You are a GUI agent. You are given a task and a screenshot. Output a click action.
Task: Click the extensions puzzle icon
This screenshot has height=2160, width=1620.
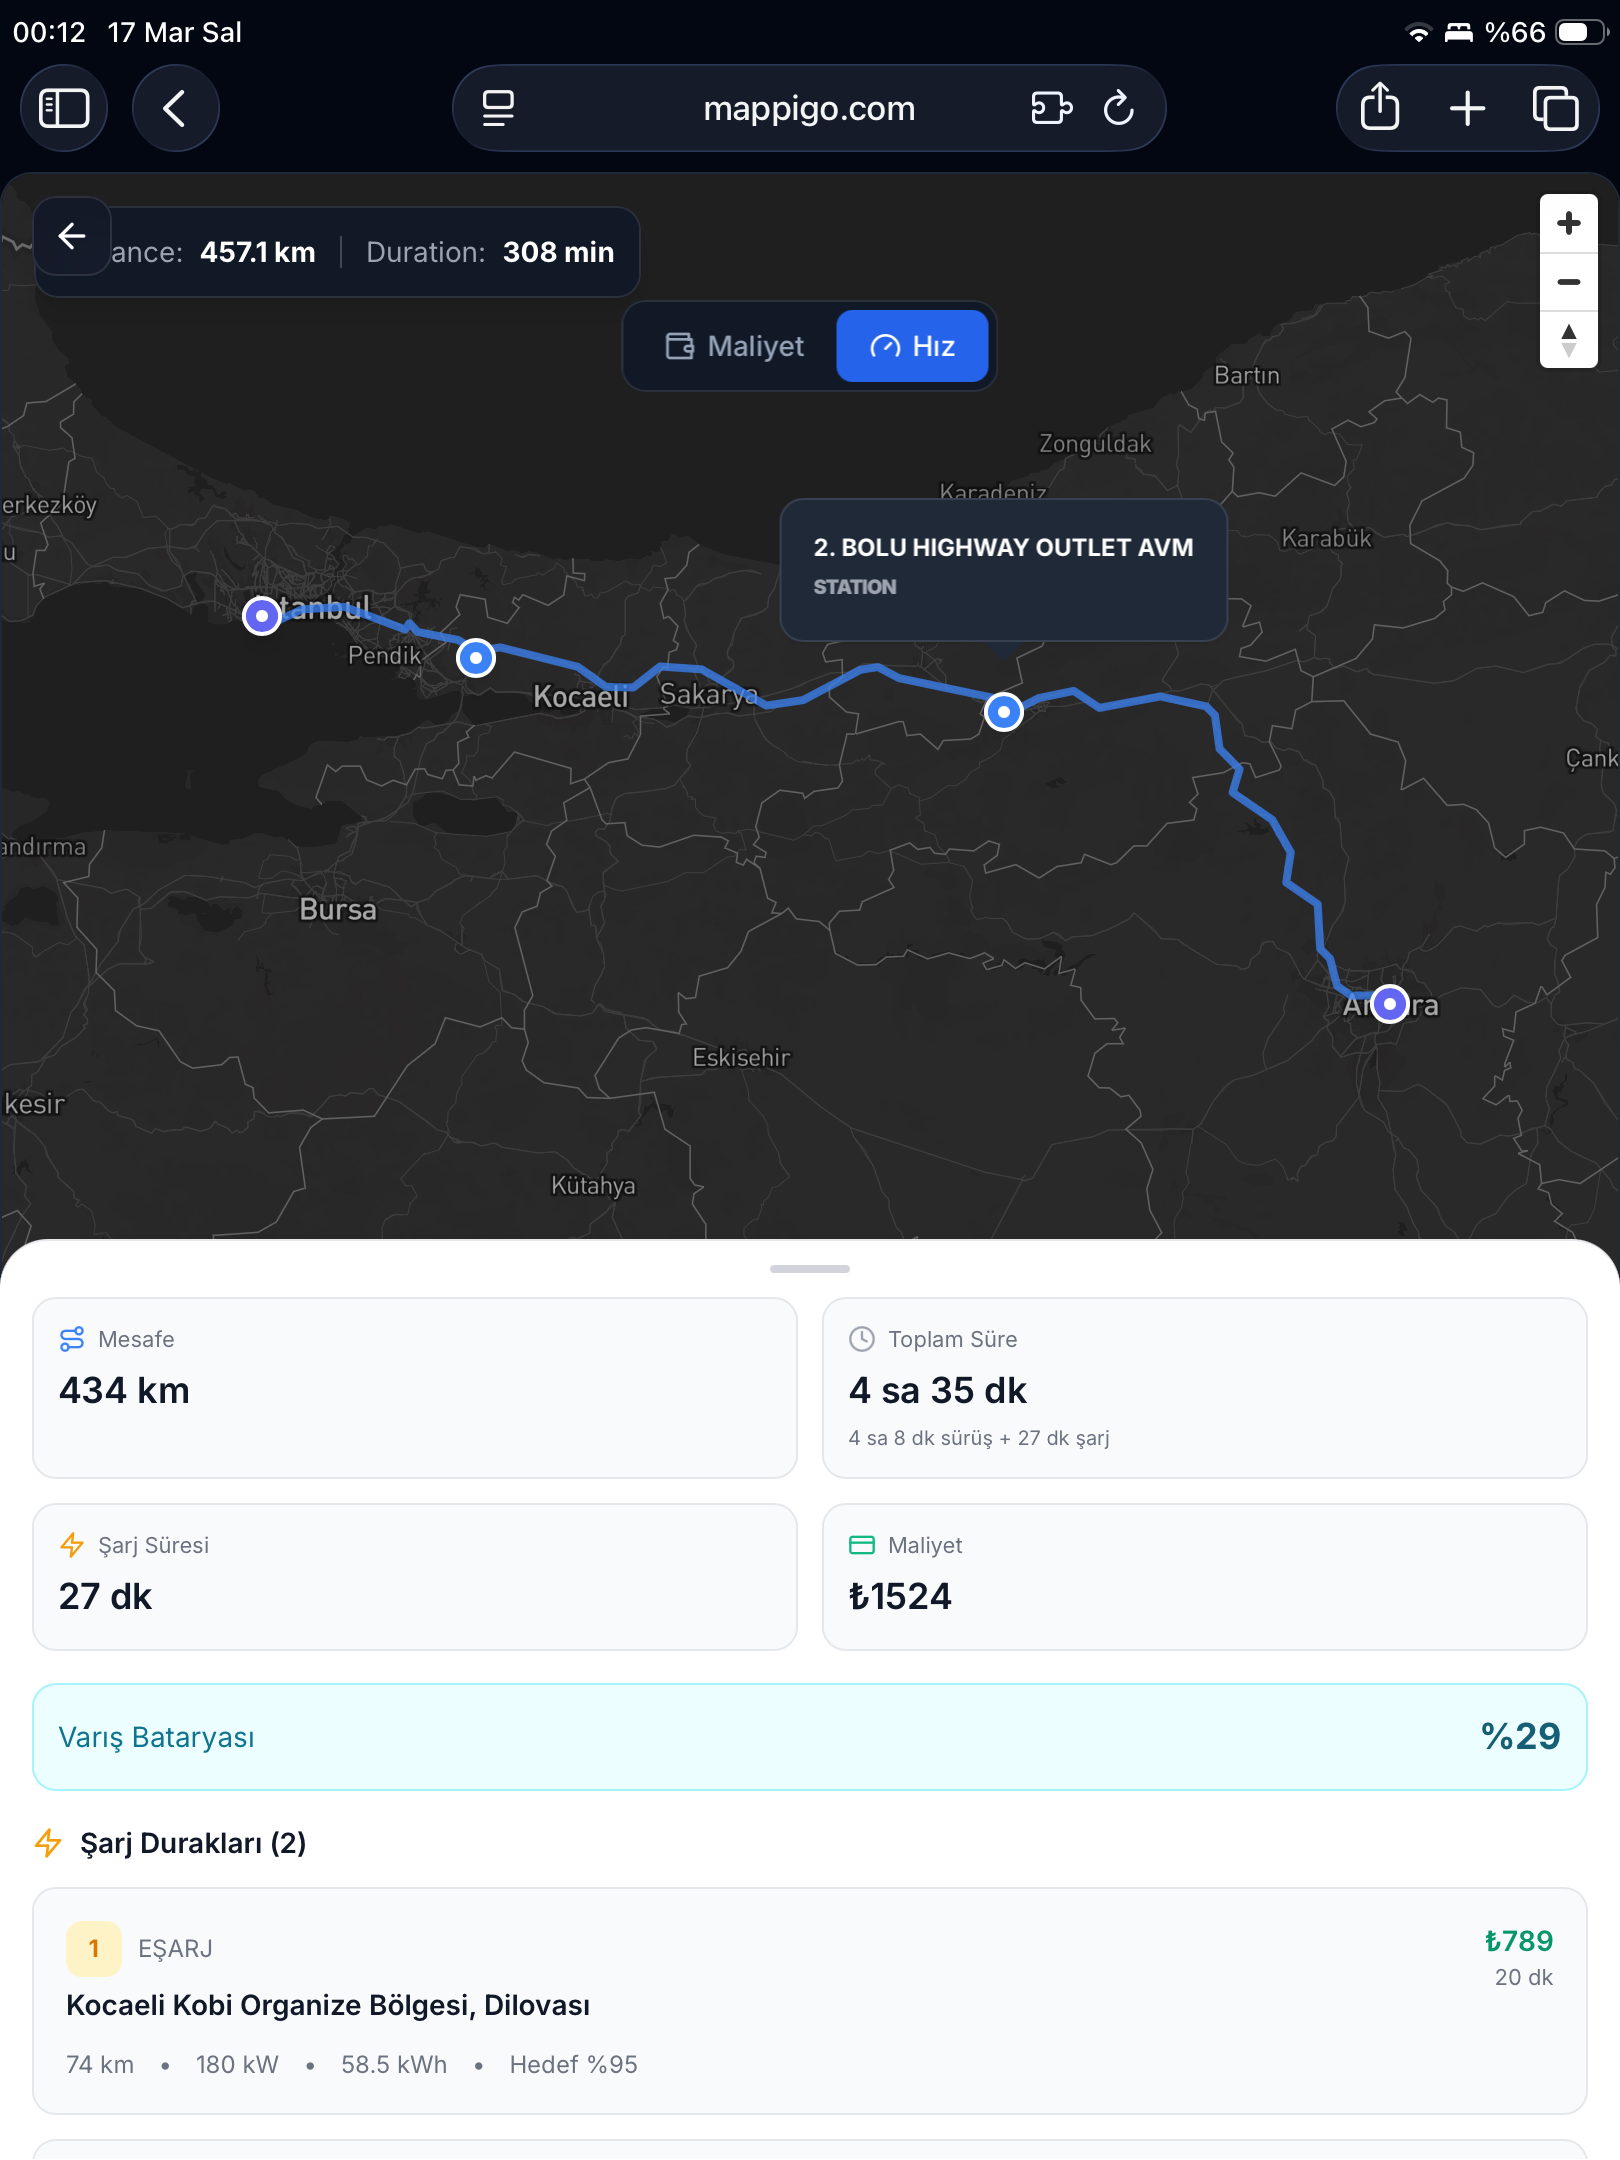(x=1050, y=108)
